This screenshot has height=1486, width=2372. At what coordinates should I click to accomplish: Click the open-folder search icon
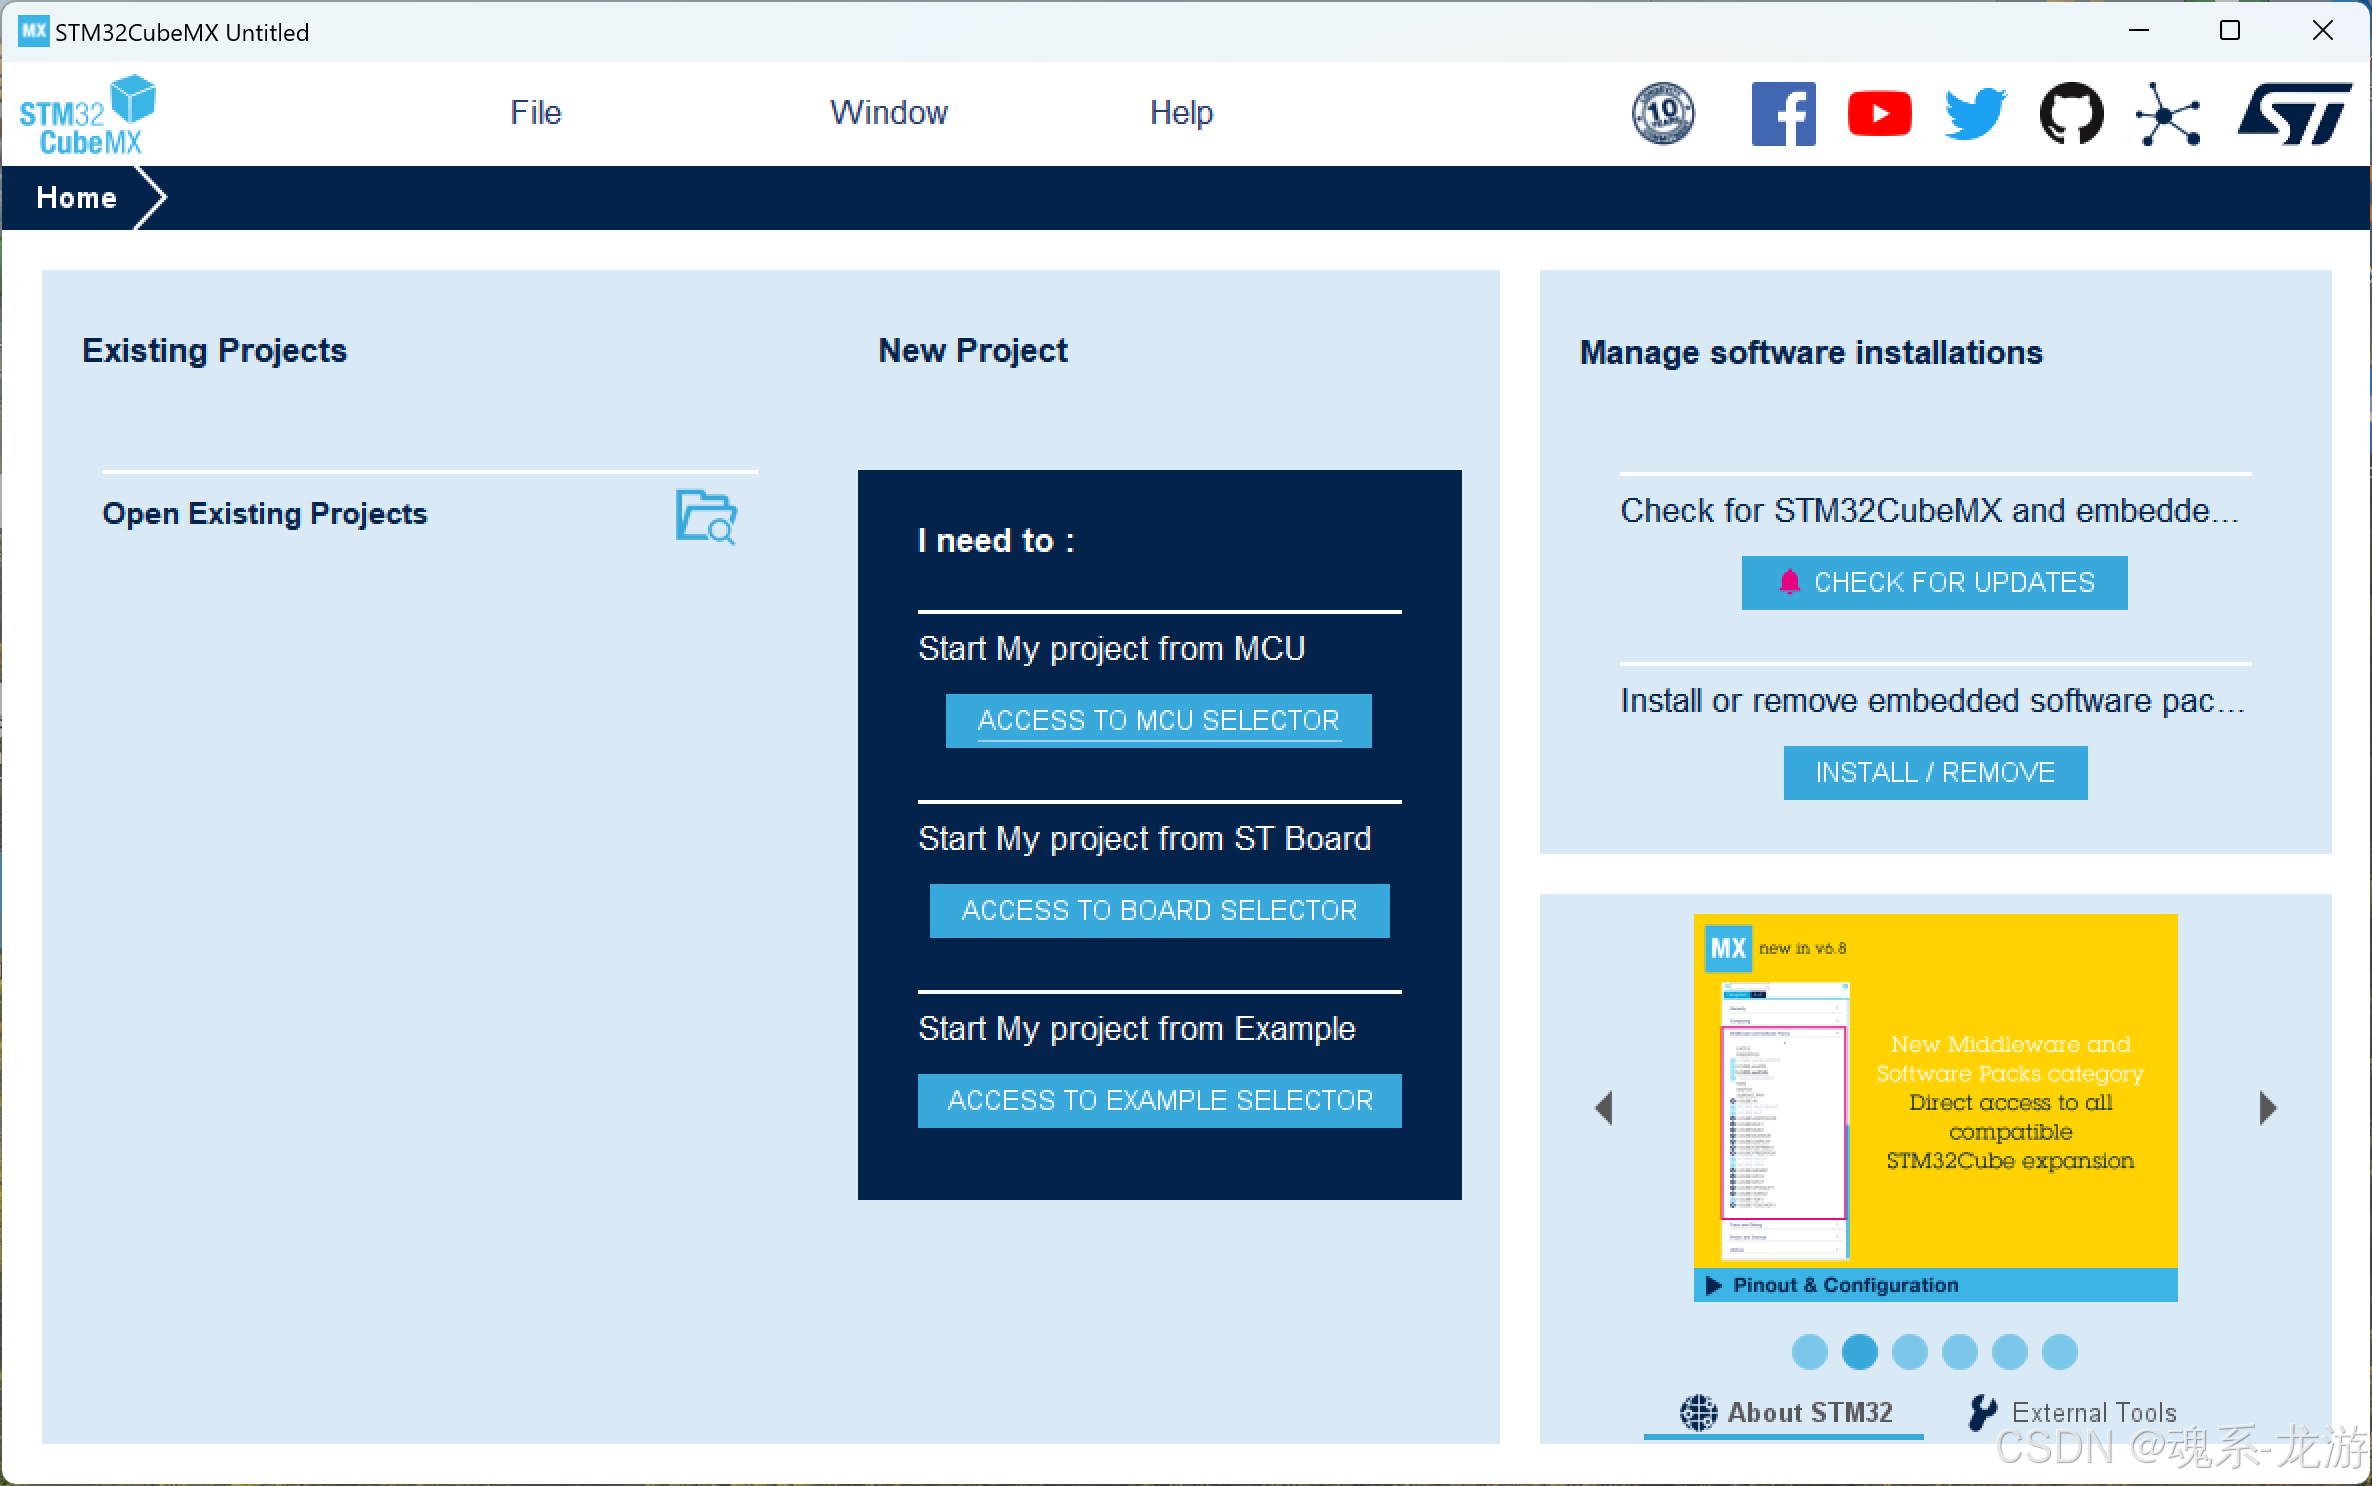click(x=706, y=516)
